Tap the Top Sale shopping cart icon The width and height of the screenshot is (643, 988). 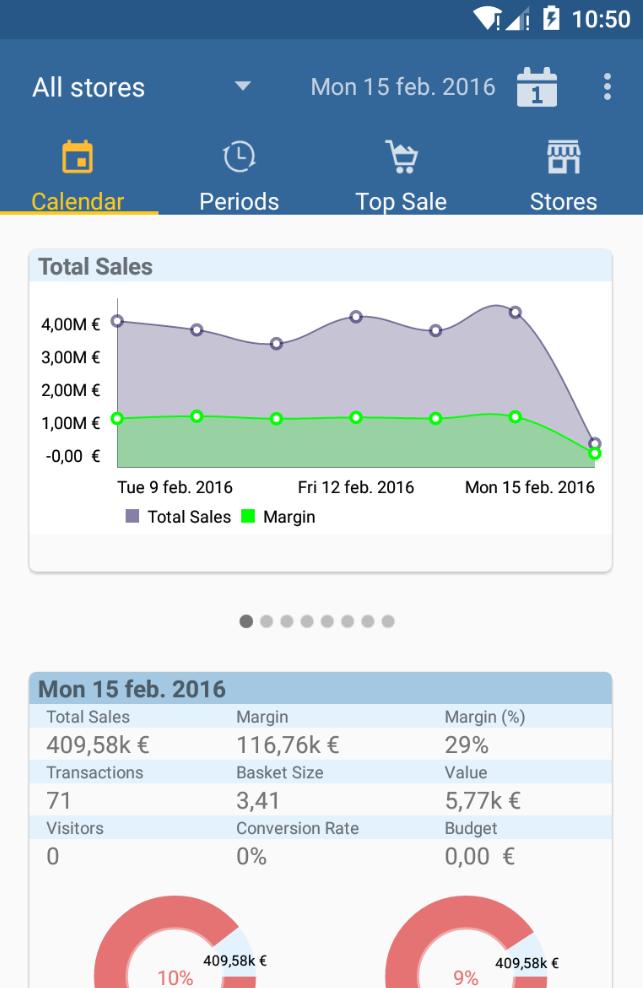click(401, 157)
